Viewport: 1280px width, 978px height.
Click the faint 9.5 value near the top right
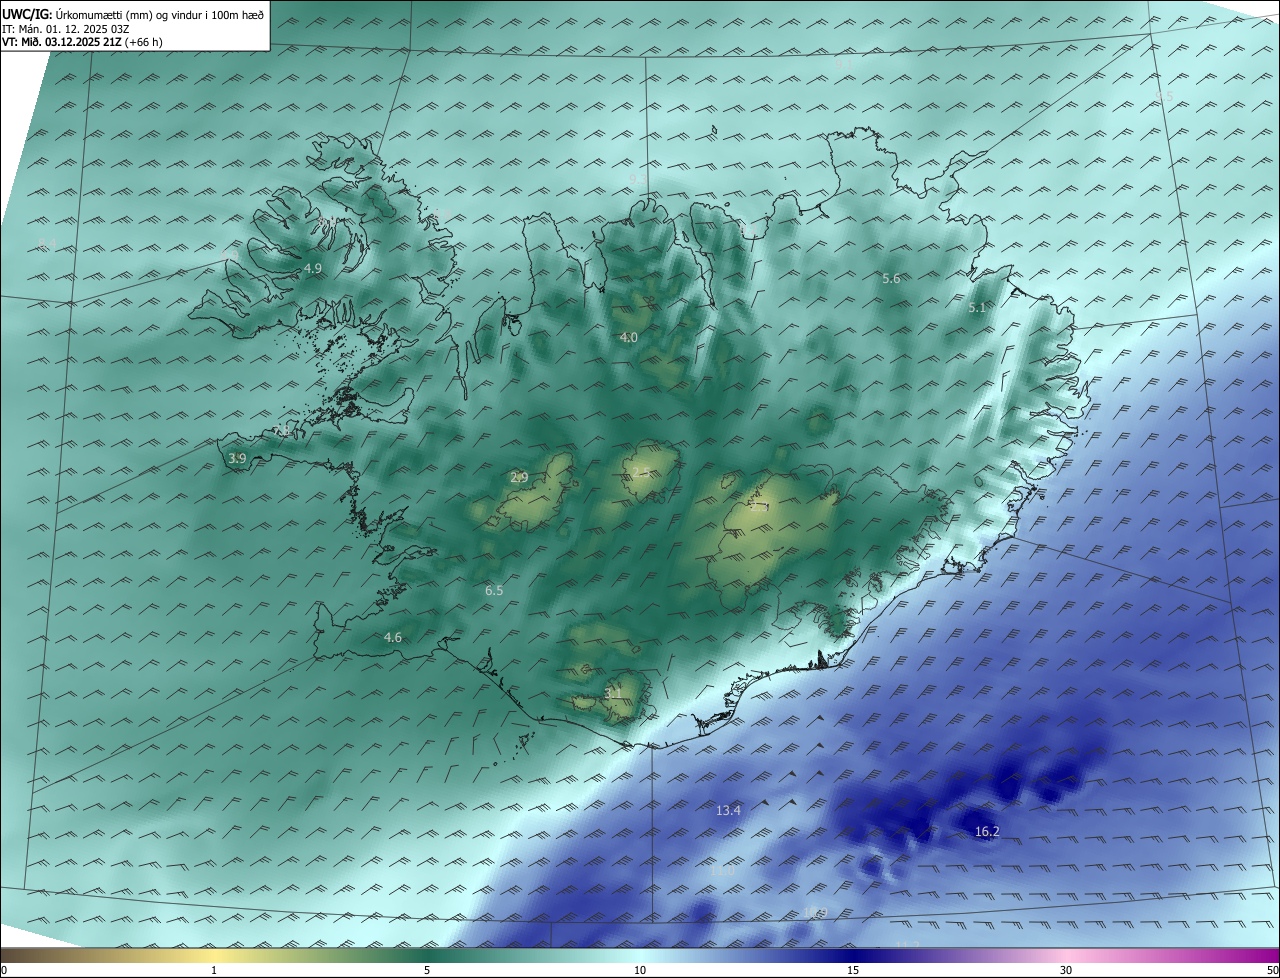(1164, 97)
